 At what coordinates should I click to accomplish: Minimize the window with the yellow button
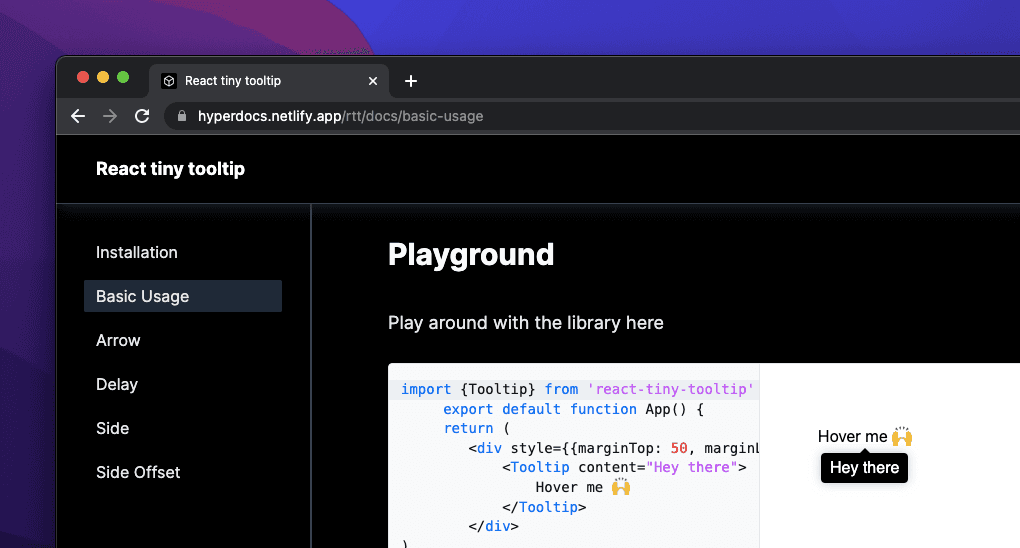[x=103, y=77]
